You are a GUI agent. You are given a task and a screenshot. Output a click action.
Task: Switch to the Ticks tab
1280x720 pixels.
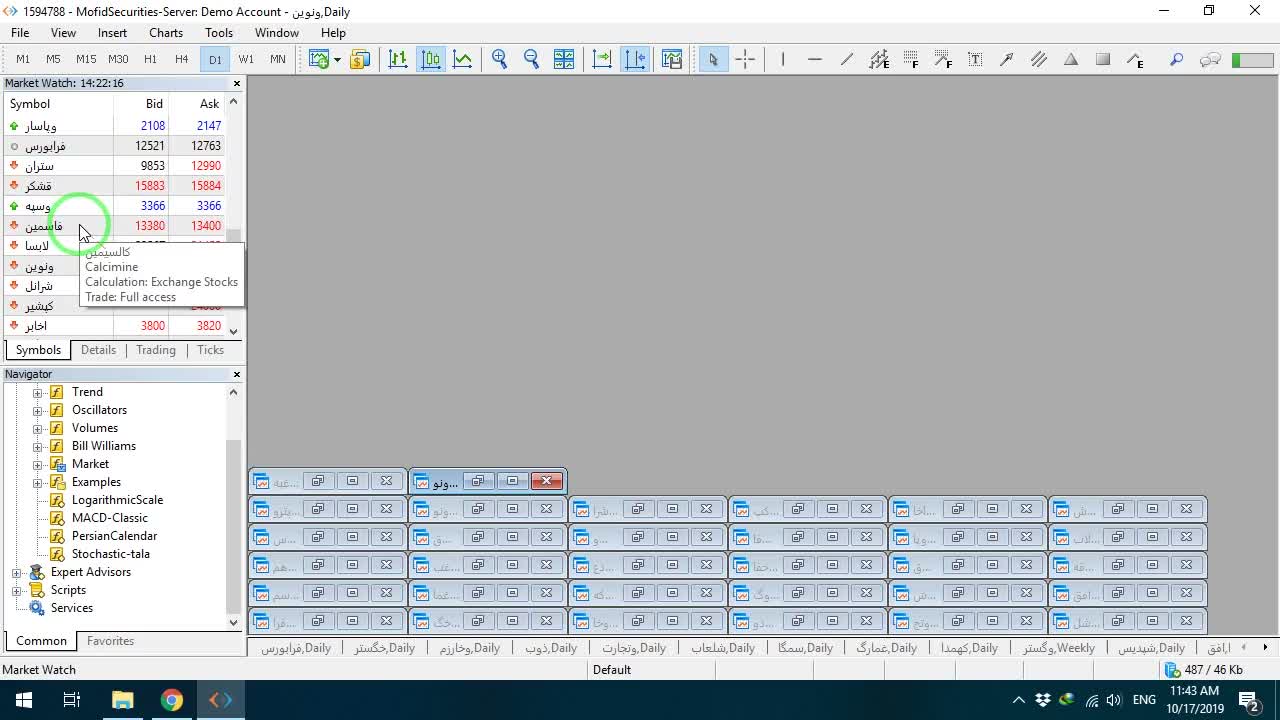[x=210, y=350]
